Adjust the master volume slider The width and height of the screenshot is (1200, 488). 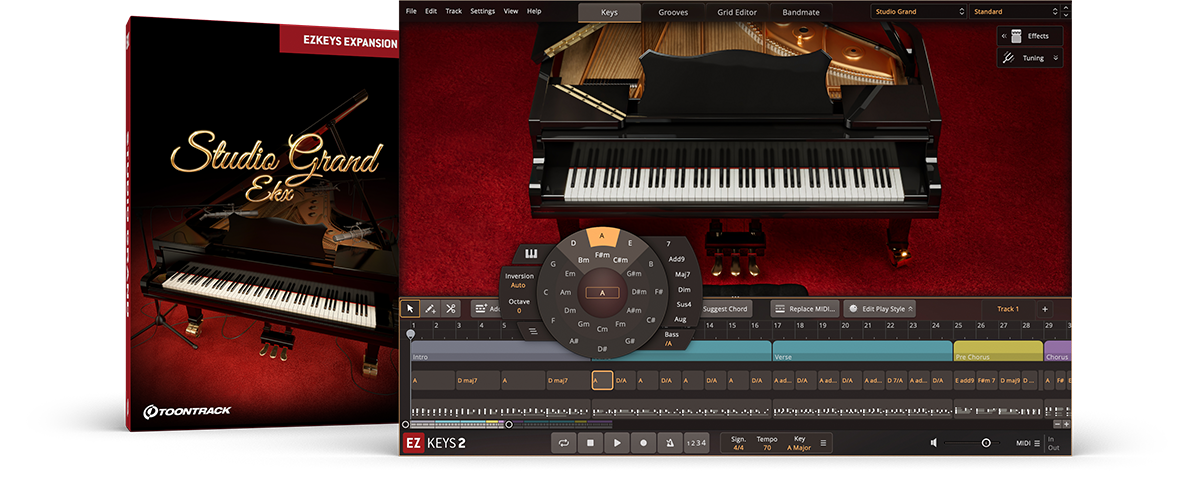click(986, 443)
